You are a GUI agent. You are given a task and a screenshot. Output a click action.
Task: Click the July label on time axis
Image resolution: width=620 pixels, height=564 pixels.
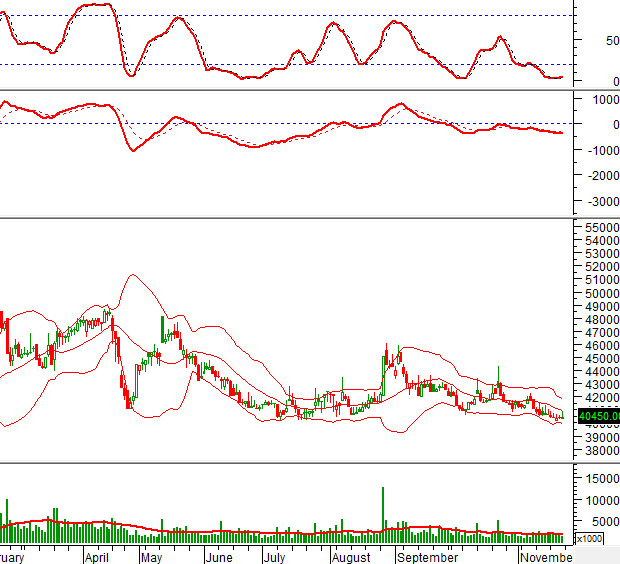click(273, 556)
